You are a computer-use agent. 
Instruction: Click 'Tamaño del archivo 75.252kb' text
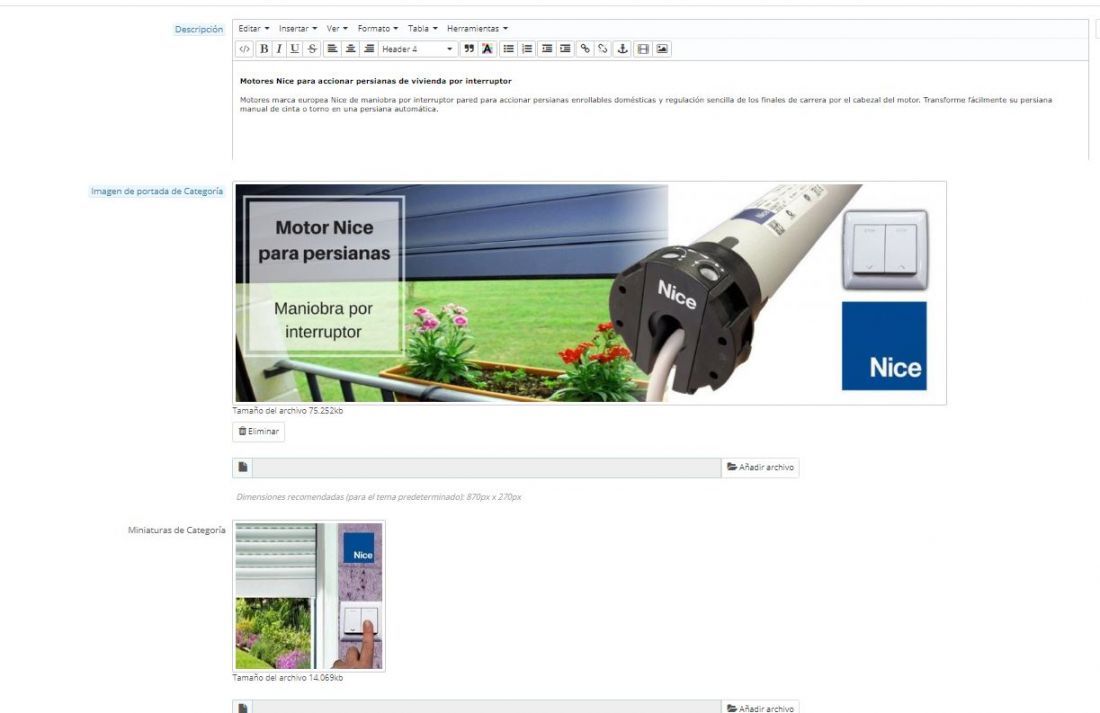[x=288, y=411]
